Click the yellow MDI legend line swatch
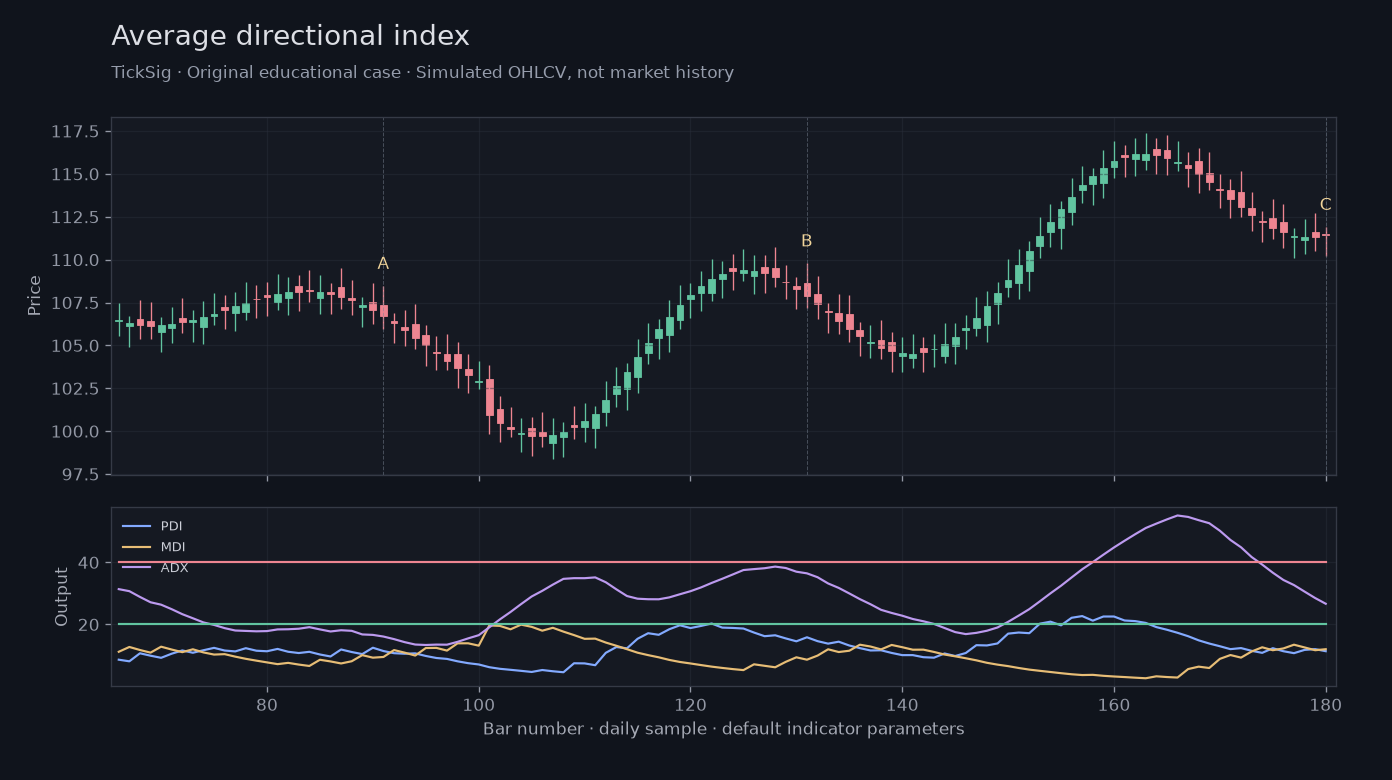The image size is (1392, 780). point(136,547)
